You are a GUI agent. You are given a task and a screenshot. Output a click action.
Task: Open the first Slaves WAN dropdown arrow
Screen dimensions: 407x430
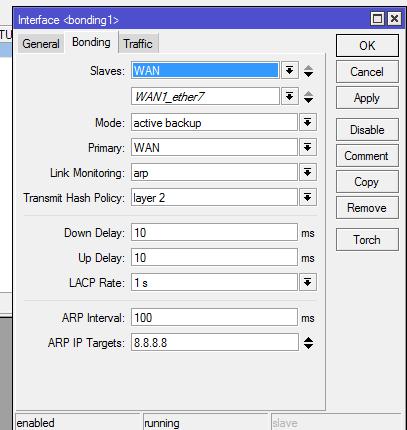(x=289, y=70)
